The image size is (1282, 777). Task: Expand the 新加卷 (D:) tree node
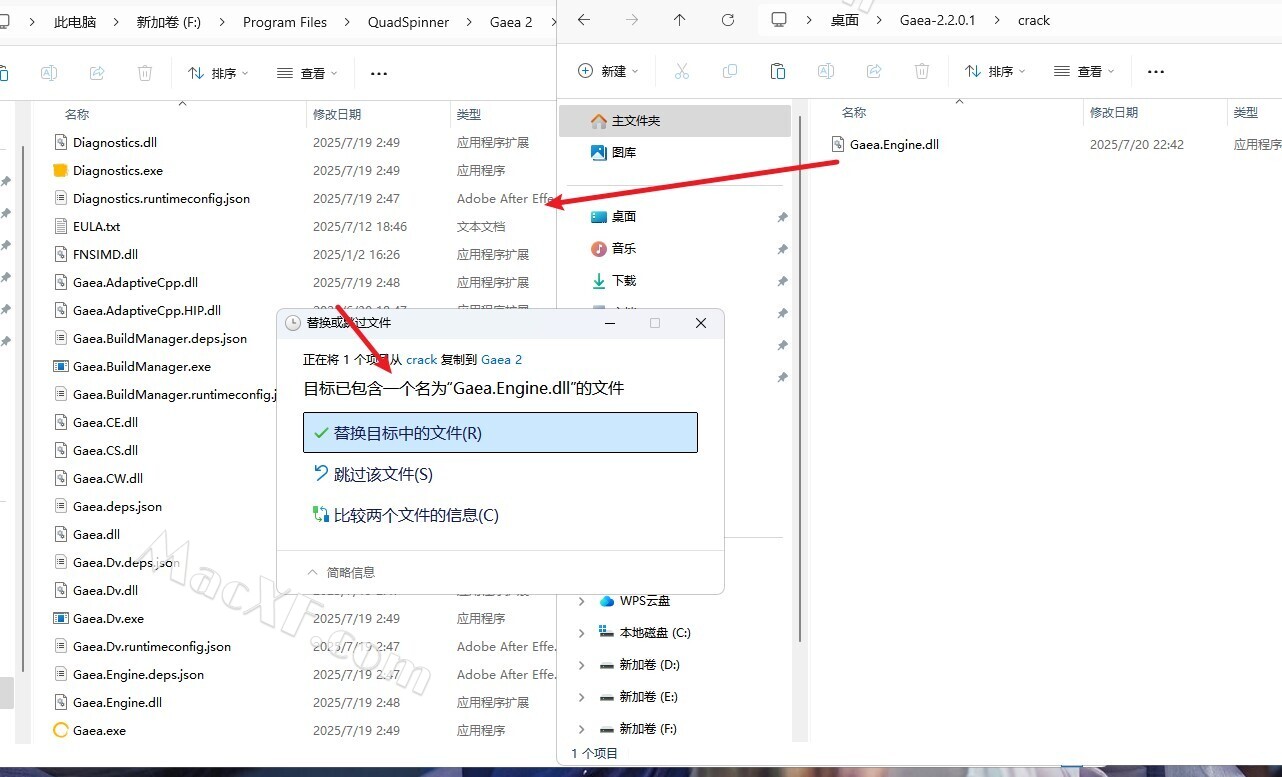click(582, 665)
